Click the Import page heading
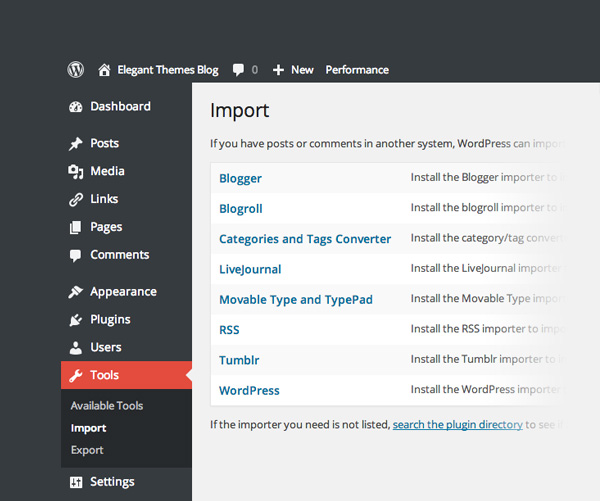Image resolution: width=600 pixels, height=501 pixels. pyautogui.click(x=240, y=111)
